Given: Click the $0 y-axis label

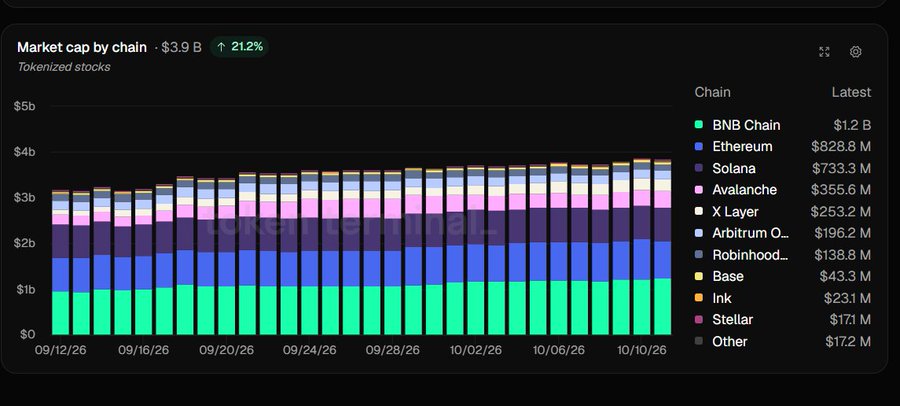Looking at the screenshot, I should [27, 334].
